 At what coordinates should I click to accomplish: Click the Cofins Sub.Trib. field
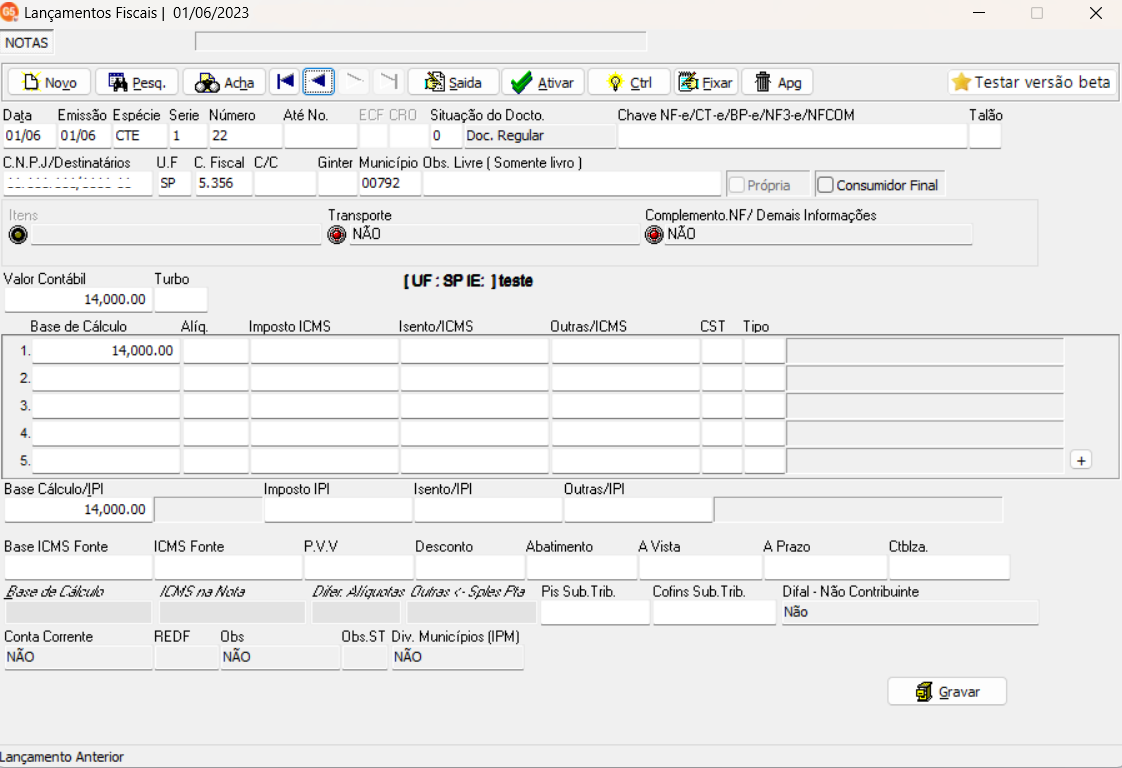(714, 613)
